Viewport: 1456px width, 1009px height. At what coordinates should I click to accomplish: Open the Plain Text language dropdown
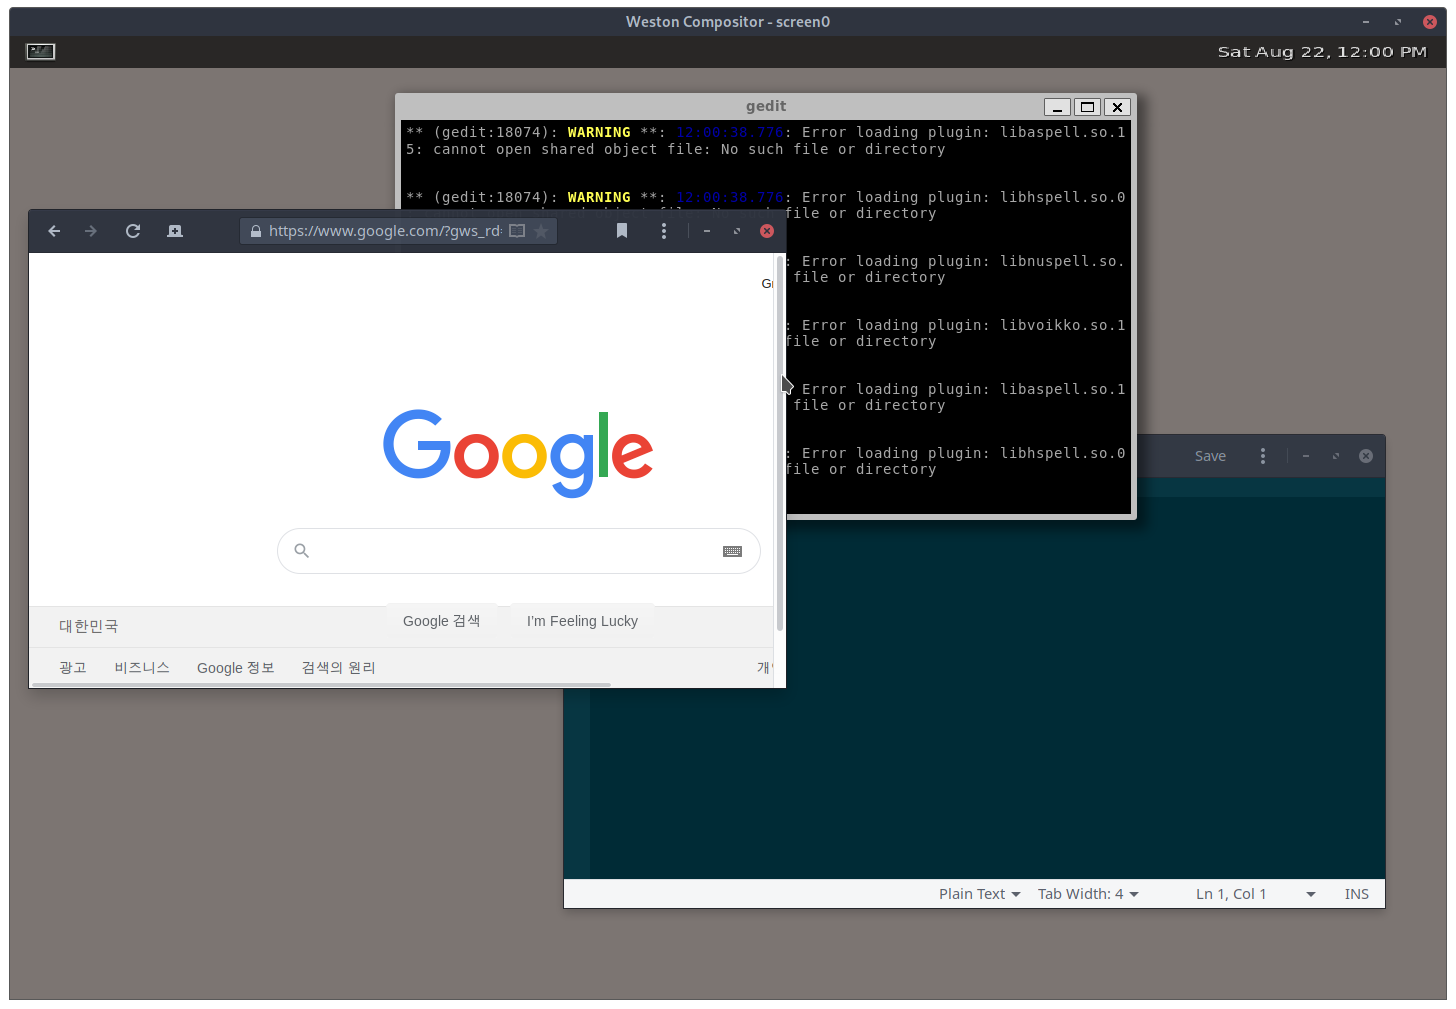click(979, 894)
